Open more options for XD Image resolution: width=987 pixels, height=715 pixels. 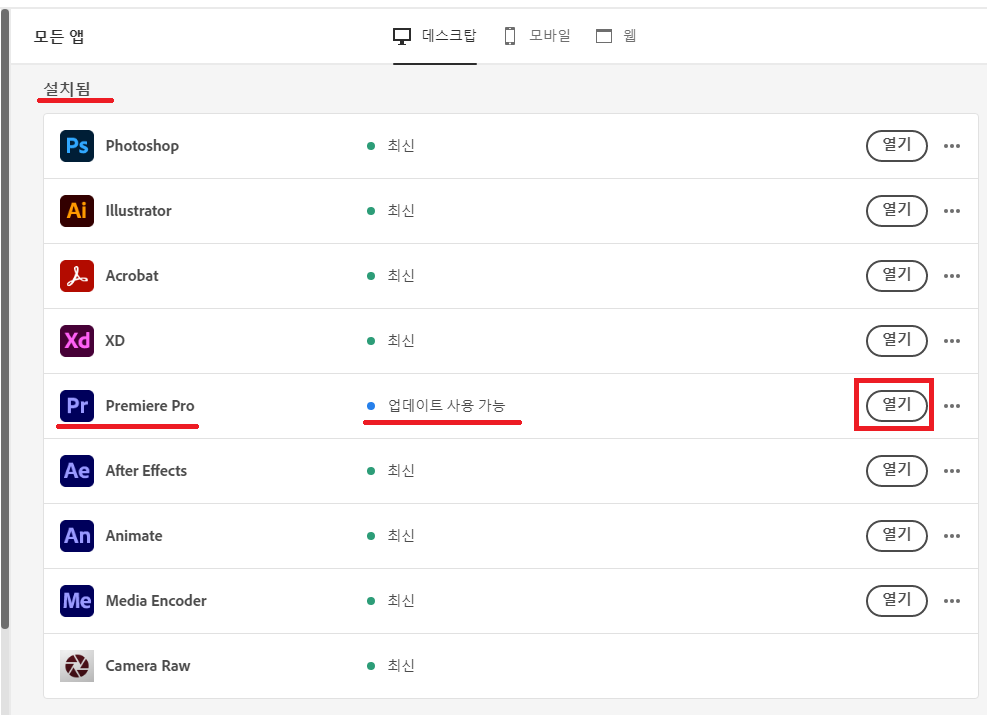[x=952, y=341]
